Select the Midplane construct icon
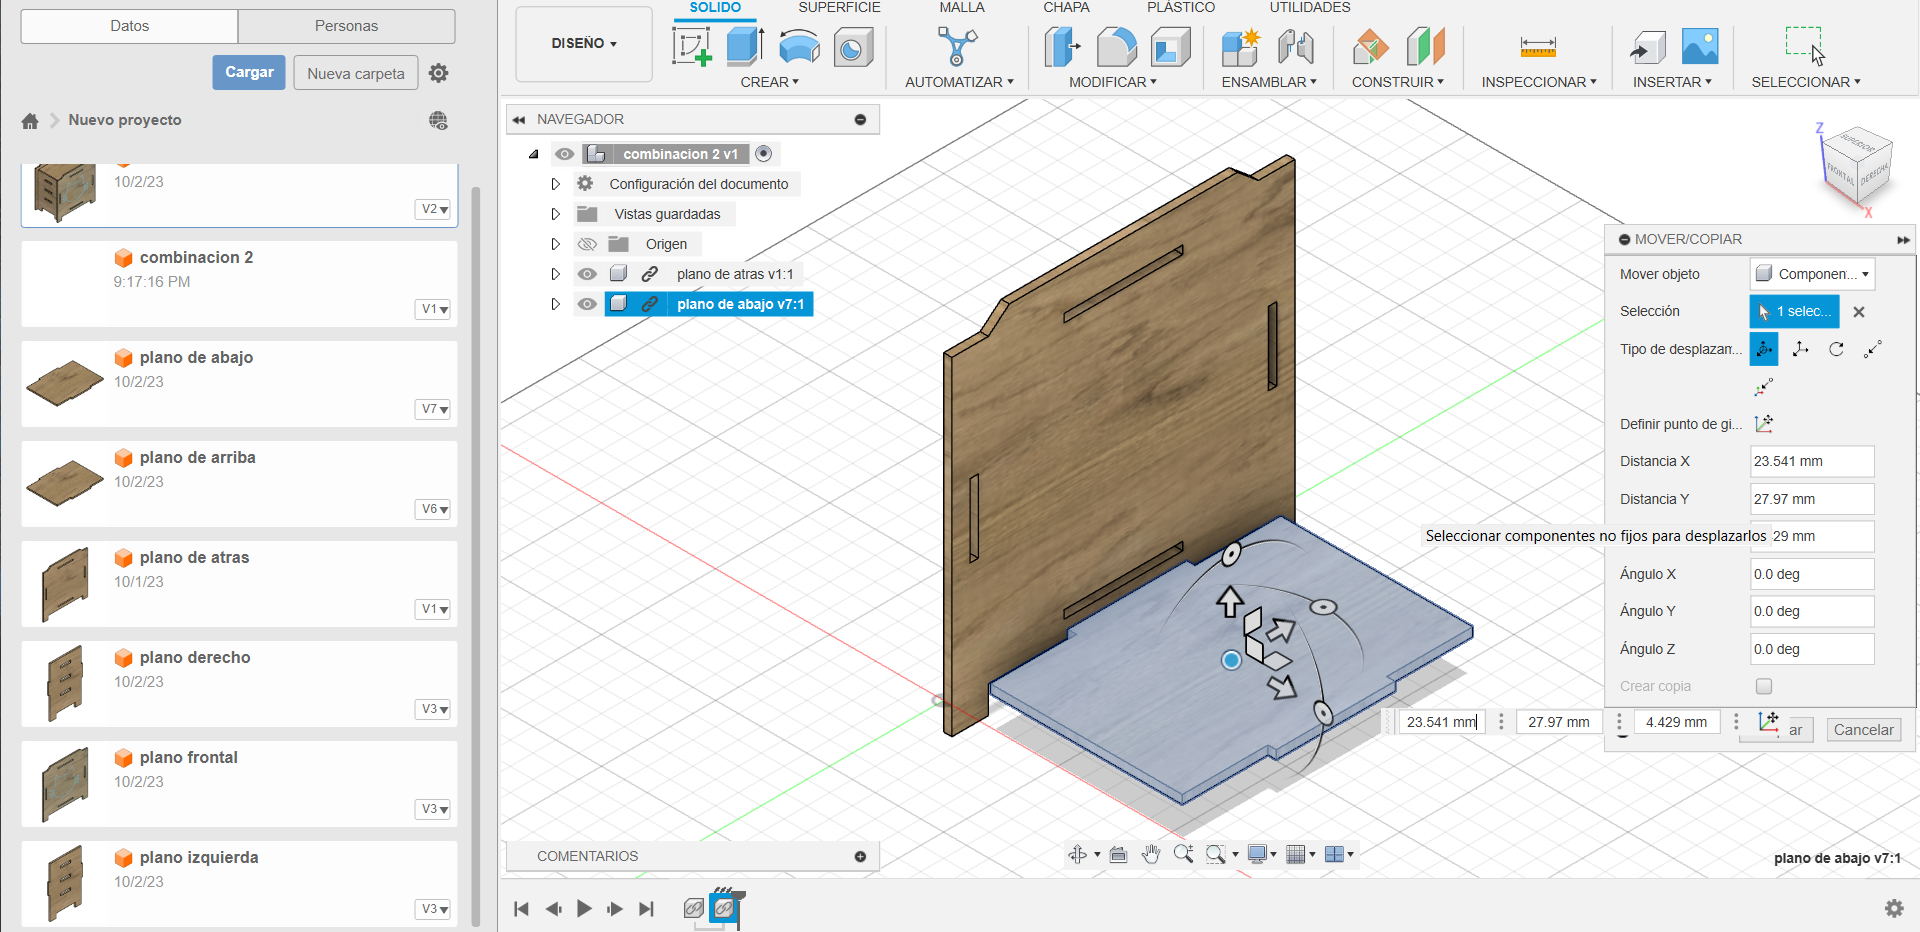The width and height of the screenshot is (1920, 932). tap(1425, 47)
